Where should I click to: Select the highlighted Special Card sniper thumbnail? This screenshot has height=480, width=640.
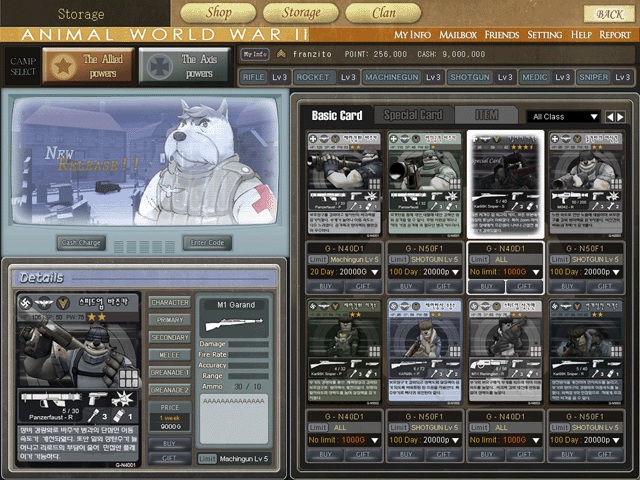tap(505, 182)
